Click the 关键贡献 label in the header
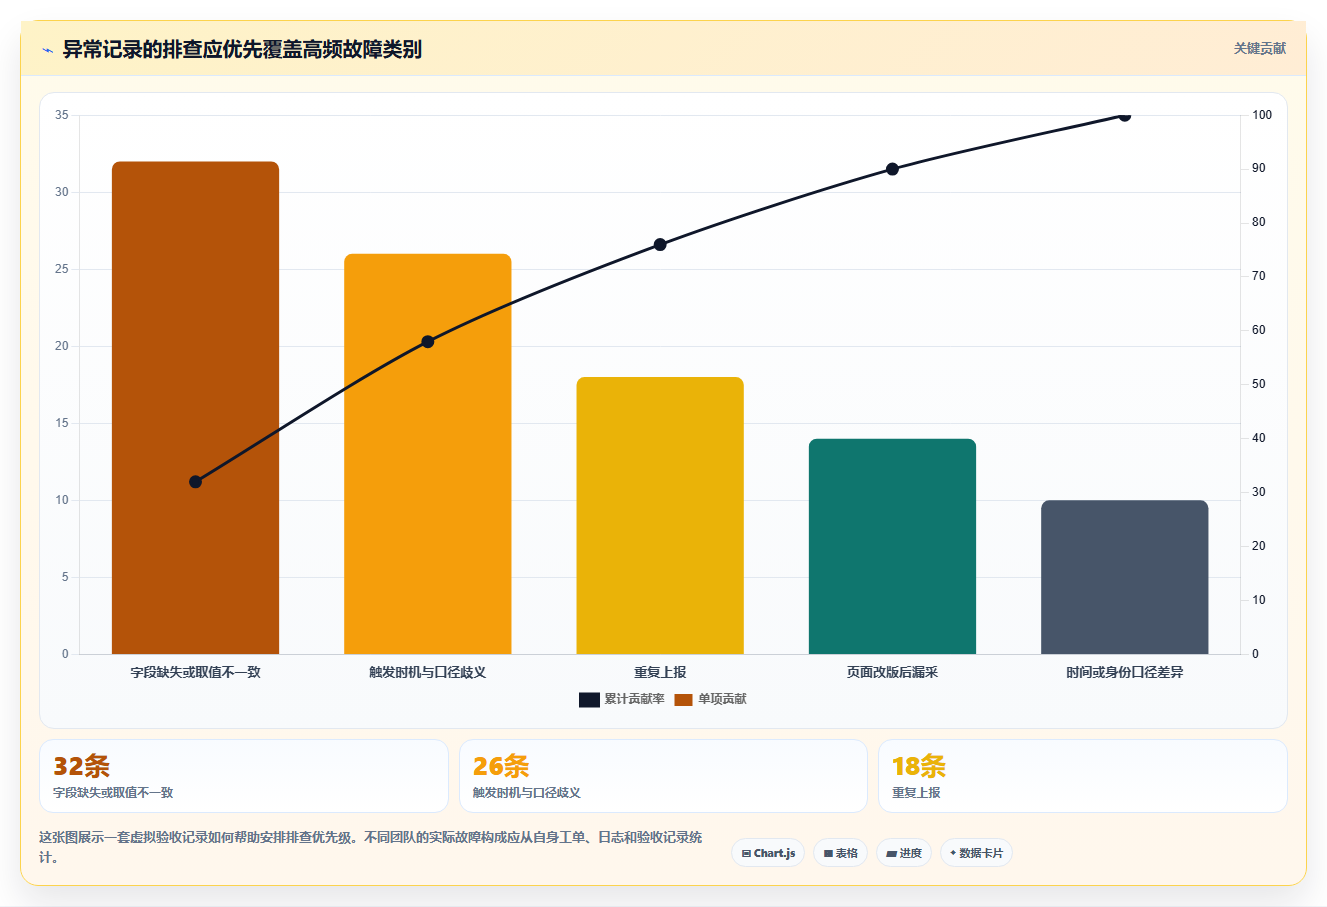This screenshot has height=907, width=1327. (1259, 48)
